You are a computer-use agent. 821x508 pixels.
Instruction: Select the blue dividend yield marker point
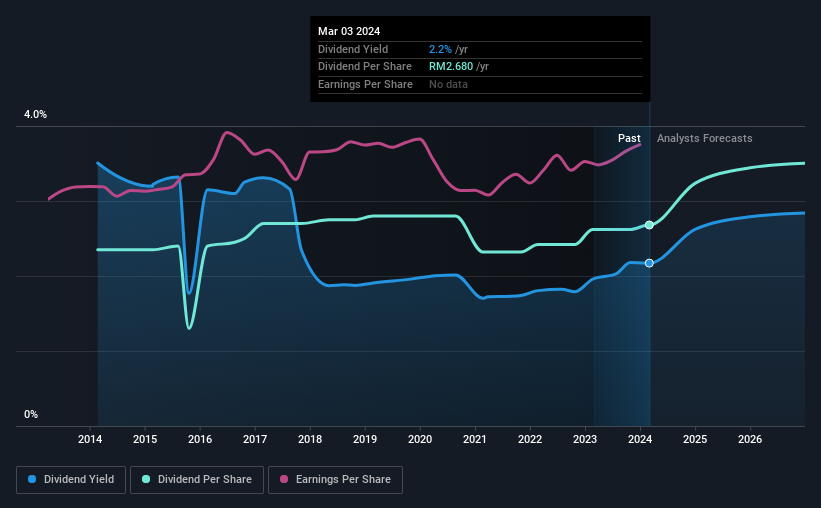649,263
